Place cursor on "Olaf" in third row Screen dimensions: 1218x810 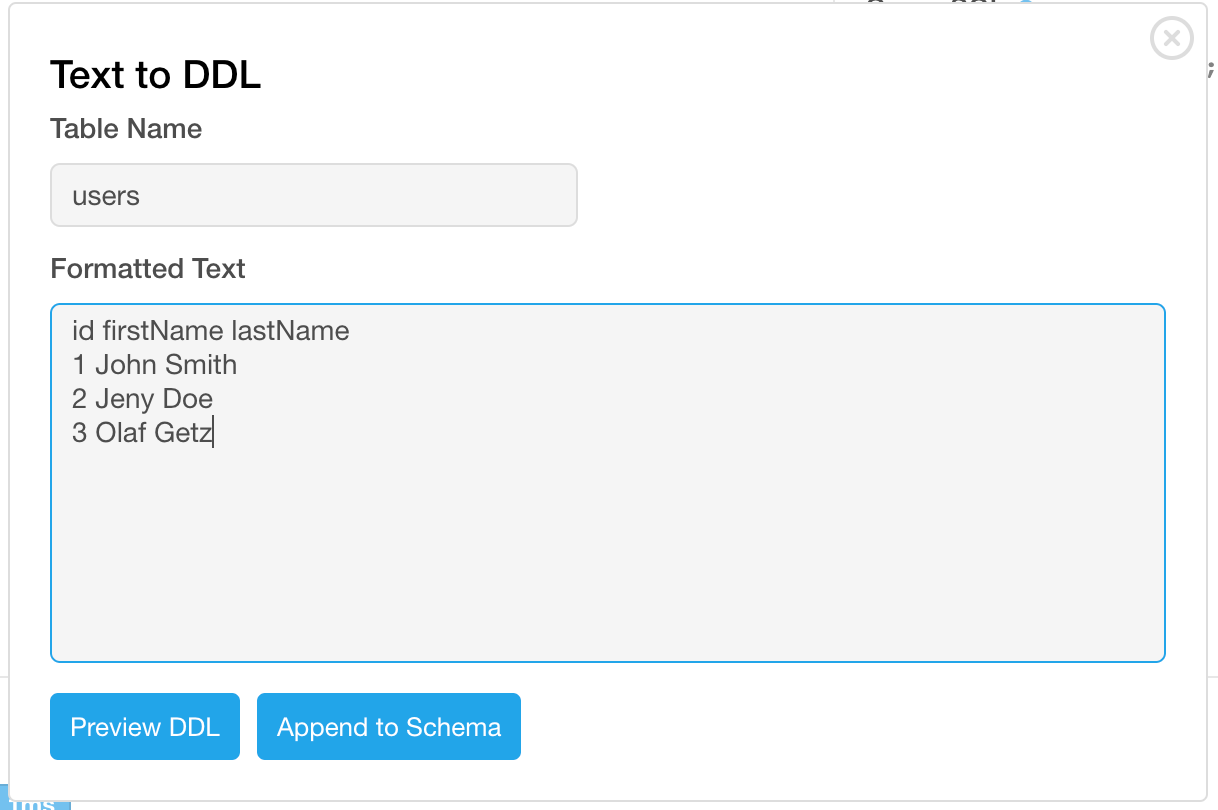click(x=120, y=433)
